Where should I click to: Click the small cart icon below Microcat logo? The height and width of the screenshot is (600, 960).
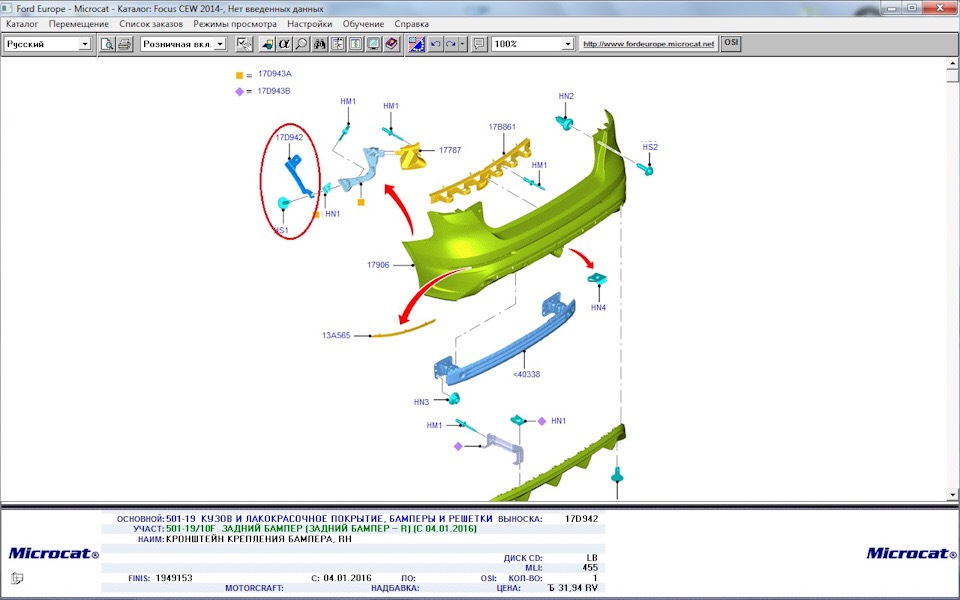[17, 578]
